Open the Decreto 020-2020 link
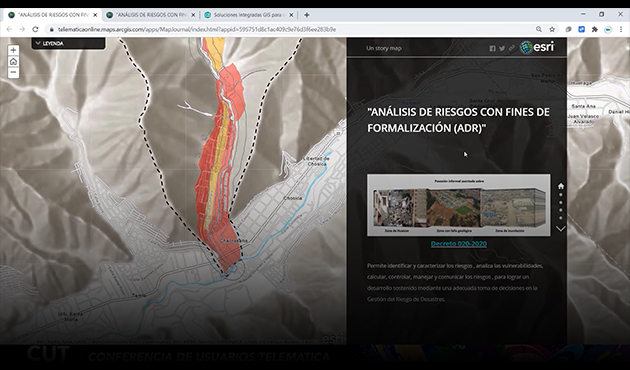Viewport: 630px width, 370px height. [x=458, y=243]
